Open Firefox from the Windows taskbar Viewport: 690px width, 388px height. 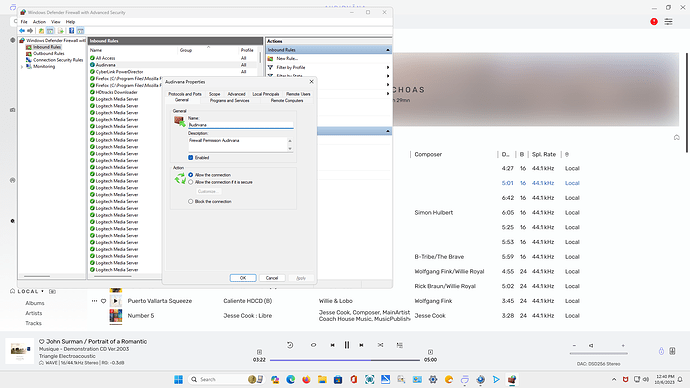[x=306, y=379]
